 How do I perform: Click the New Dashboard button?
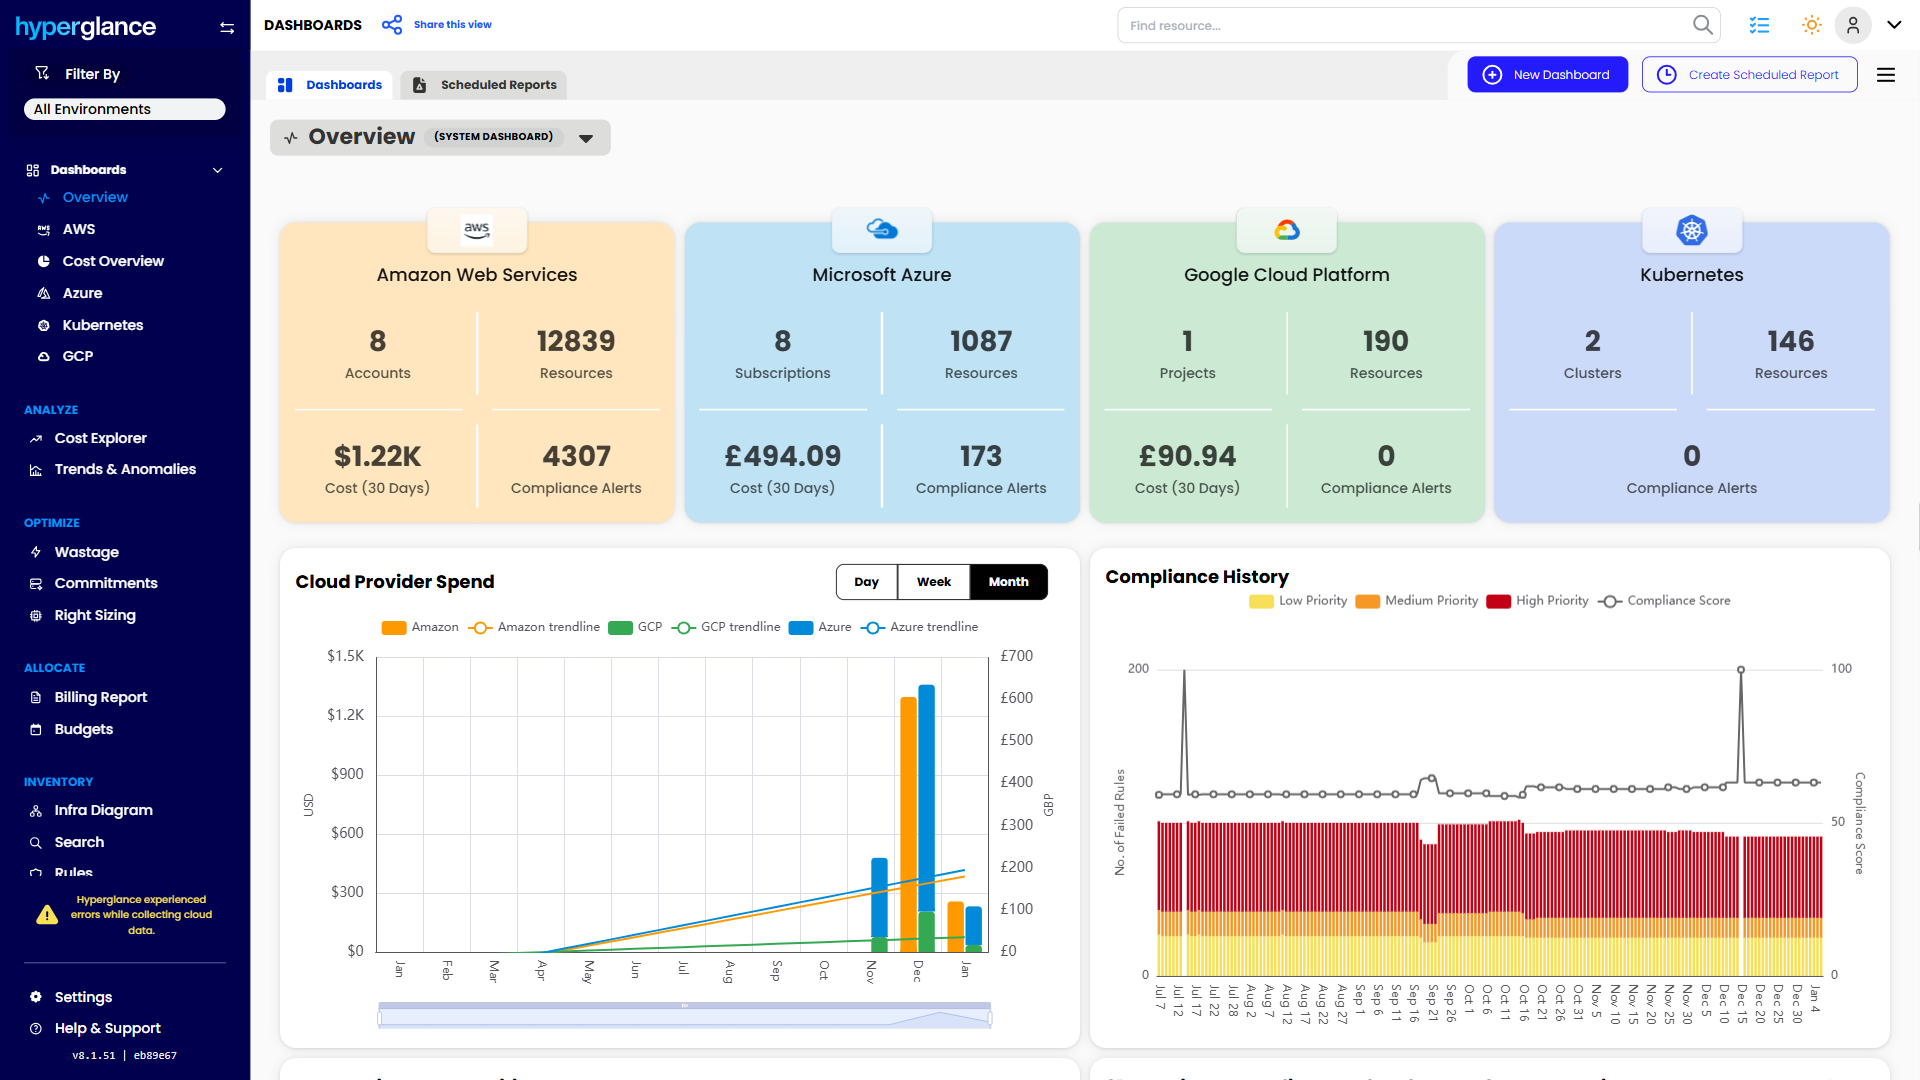(x=1547, y=75)
